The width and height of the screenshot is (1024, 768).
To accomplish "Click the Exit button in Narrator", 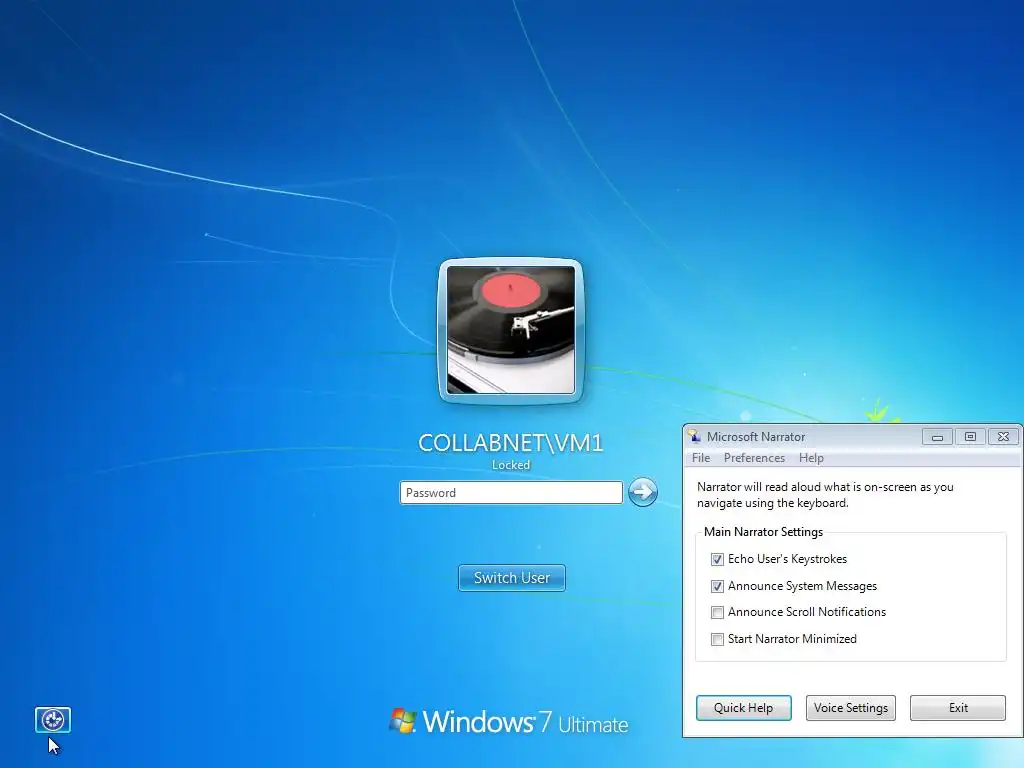I will tap(958, 708).
